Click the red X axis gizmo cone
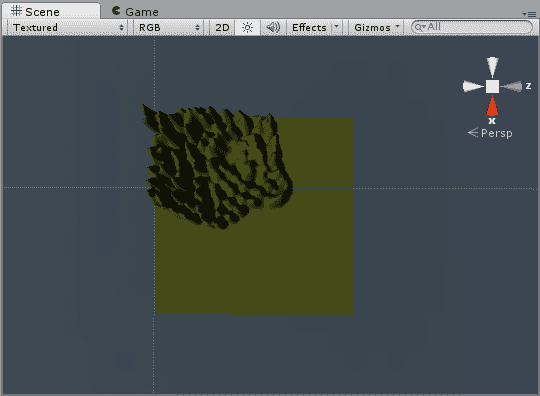The image size is (540, 396). (x=492, y=106)
